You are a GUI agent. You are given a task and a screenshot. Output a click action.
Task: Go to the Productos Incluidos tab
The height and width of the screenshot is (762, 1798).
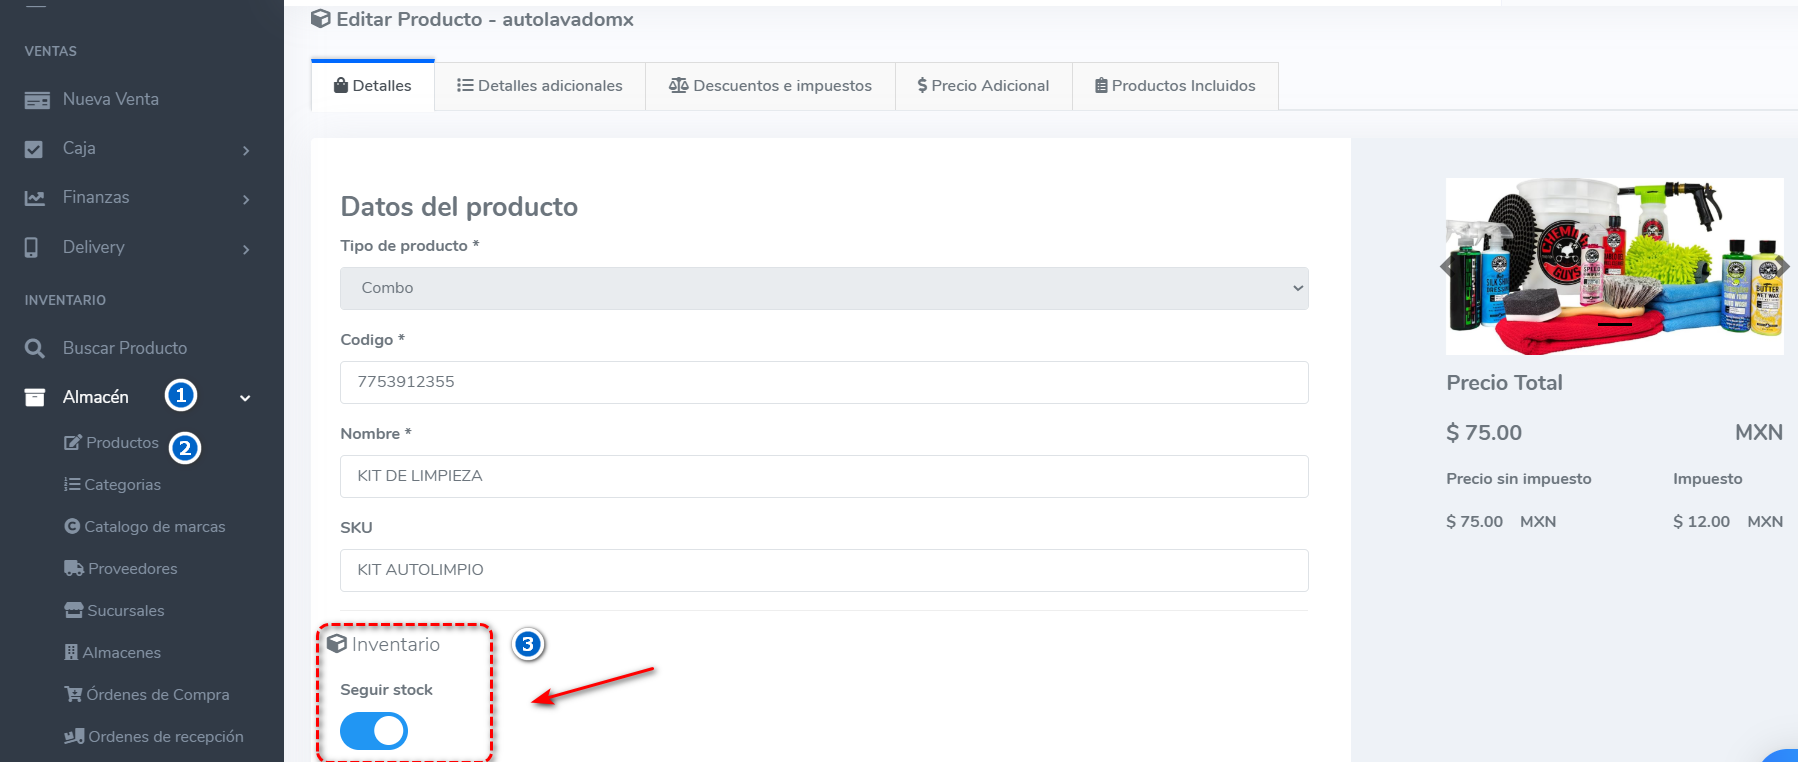tap(1175, 86)
